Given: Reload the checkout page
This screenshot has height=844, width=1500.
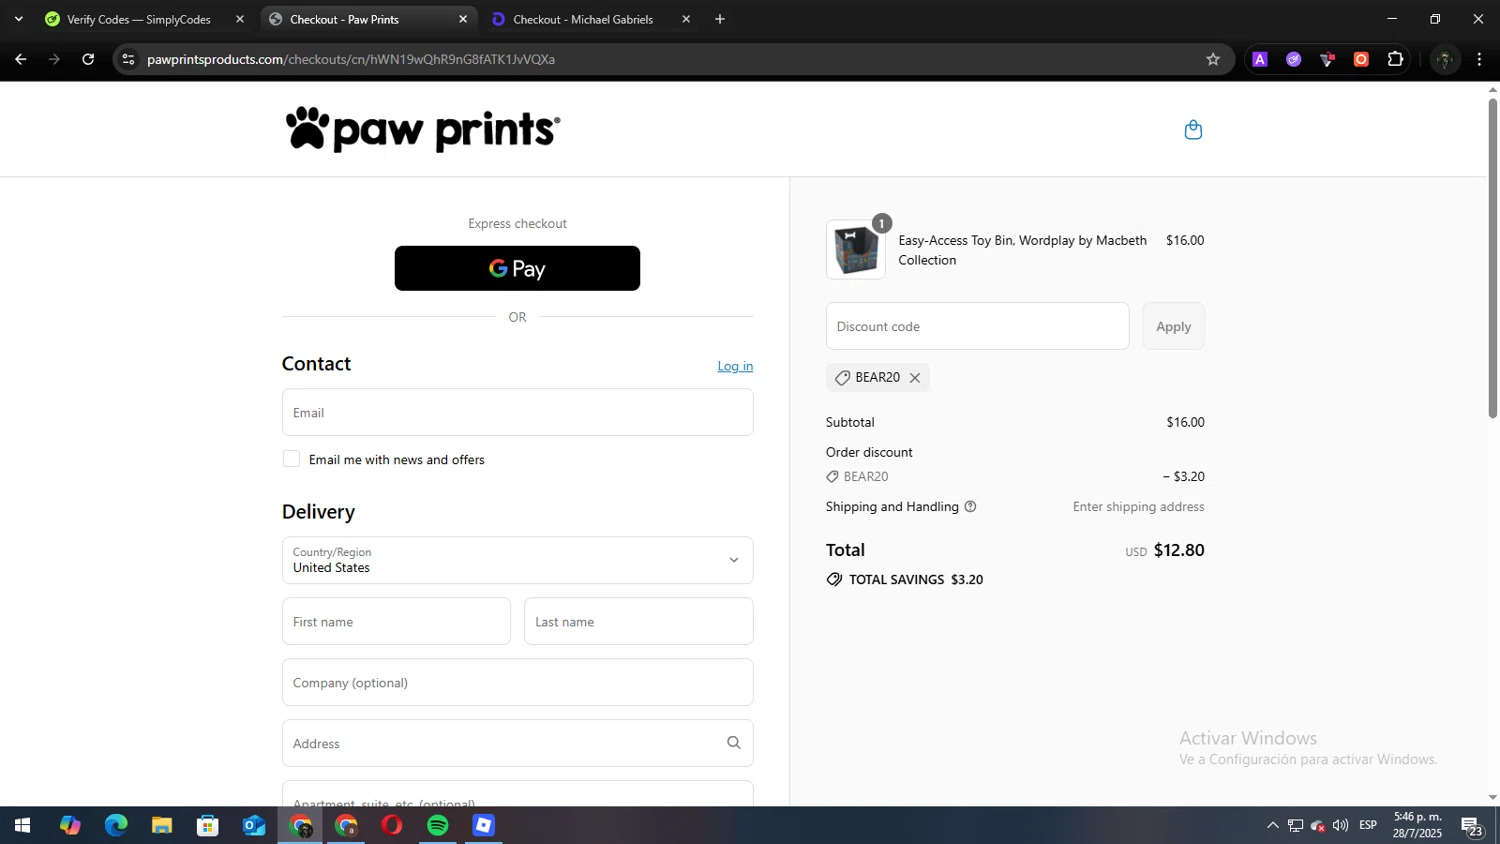Looking at the screenshot, I should coord(88,59).
